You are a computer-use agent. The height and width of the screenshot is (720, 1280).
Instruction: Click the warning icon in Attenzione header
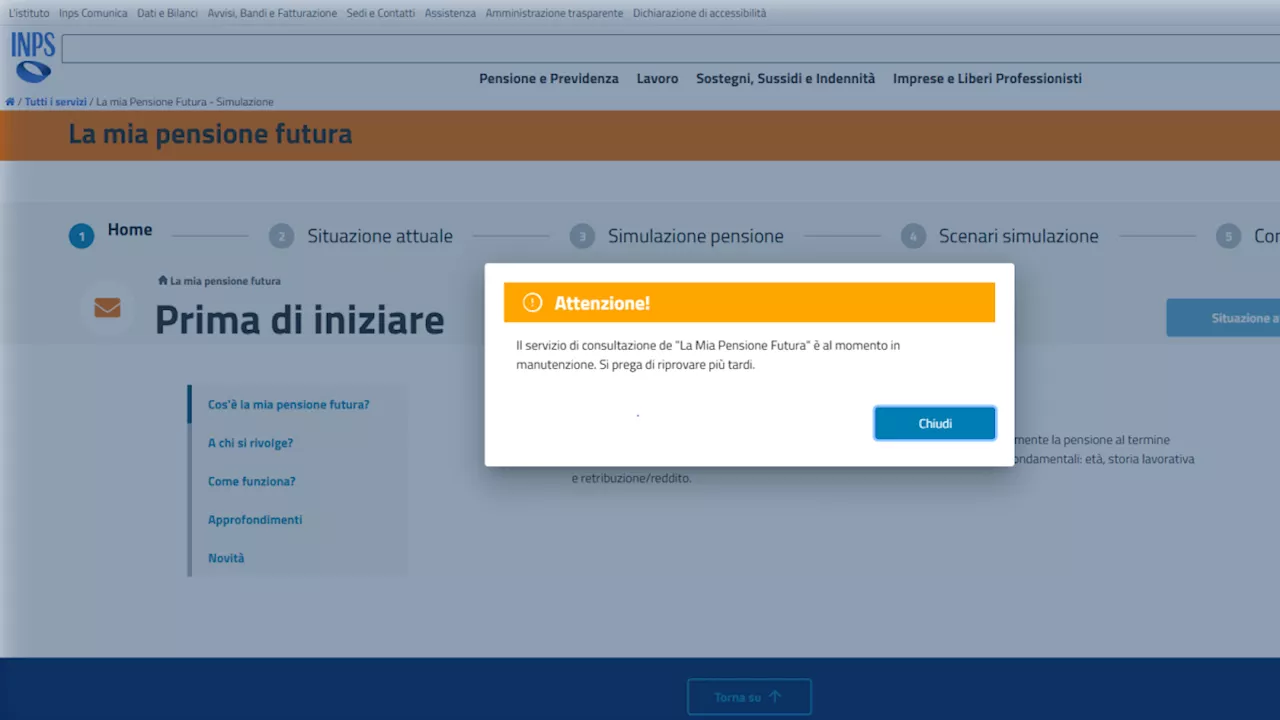pos(532,303)
